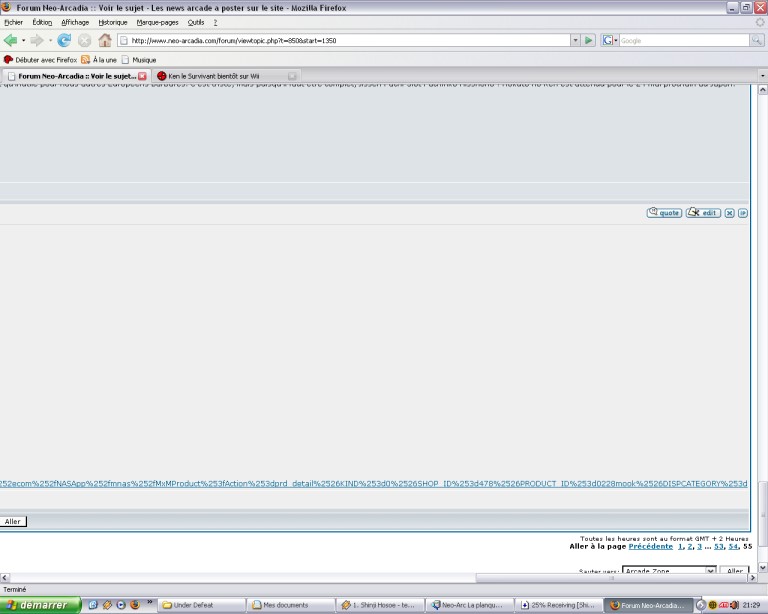Image resolution: width=768 pixels, height=614 pixels.
Task: Delete the post with the X icon
Action: 729,212
